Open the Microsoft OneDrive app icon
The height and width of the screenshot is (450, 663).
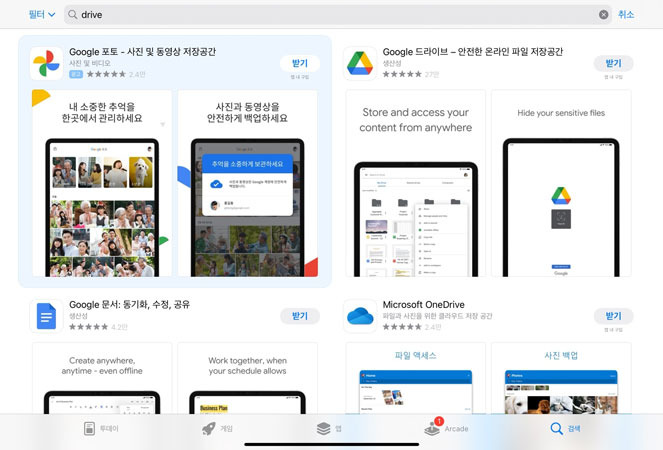tap(360, 316)
